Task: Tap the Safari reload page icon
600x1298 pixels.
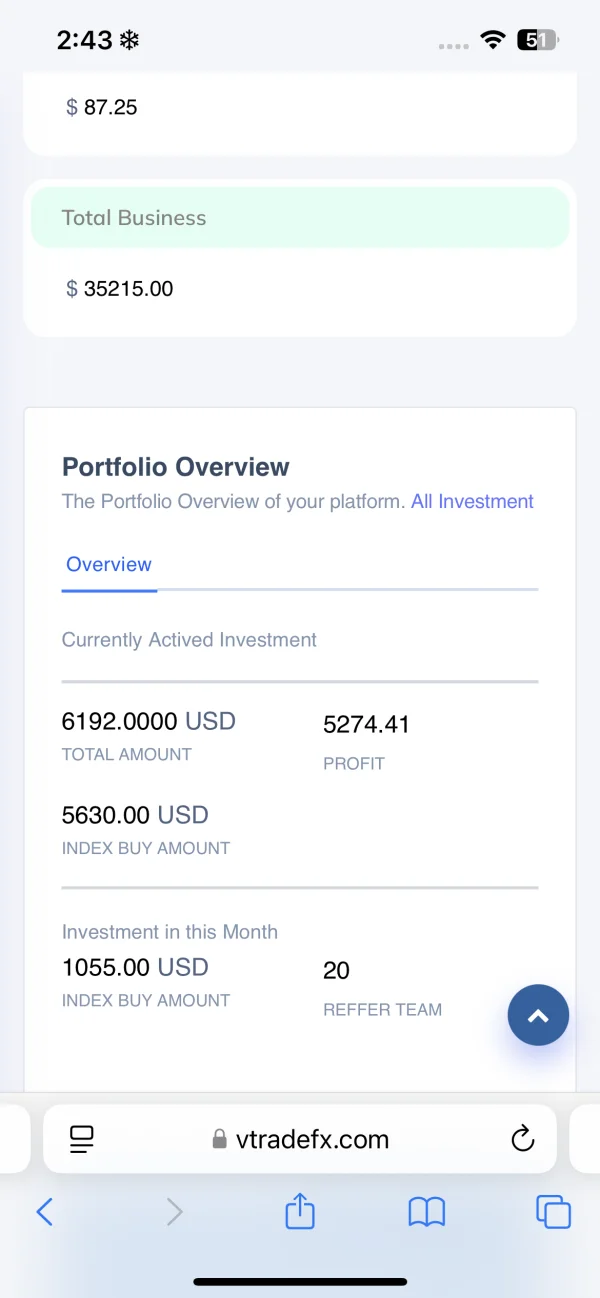Action: 521,1139
